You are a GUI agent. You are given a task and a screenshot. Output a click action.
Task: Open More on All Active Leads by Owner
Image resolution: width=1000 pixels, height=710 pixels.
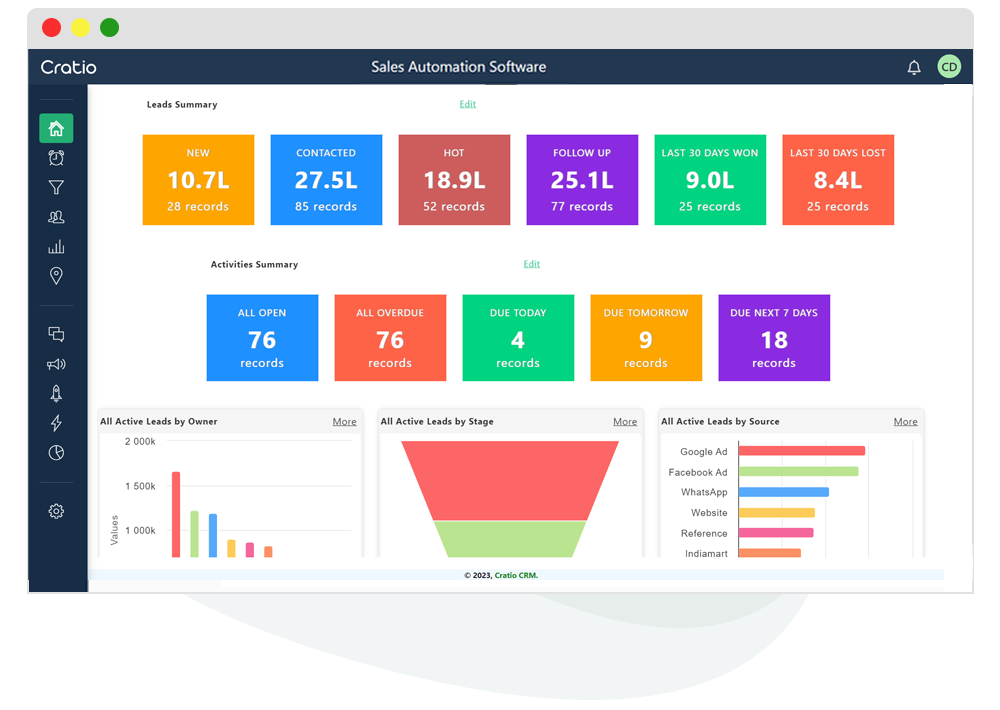344,422
